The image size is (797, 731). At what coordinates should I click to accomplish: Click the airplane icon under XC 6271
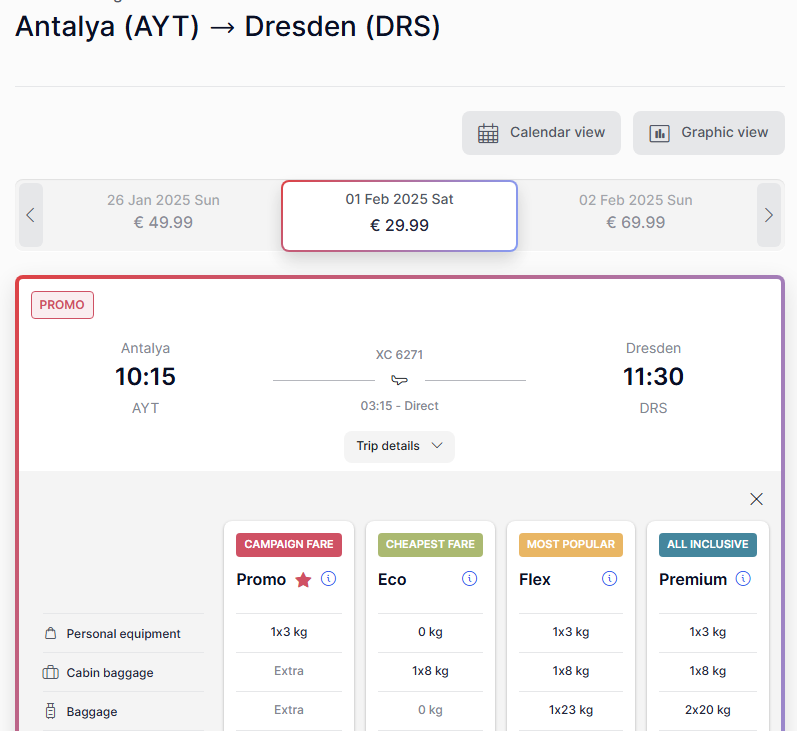[400, 380]
